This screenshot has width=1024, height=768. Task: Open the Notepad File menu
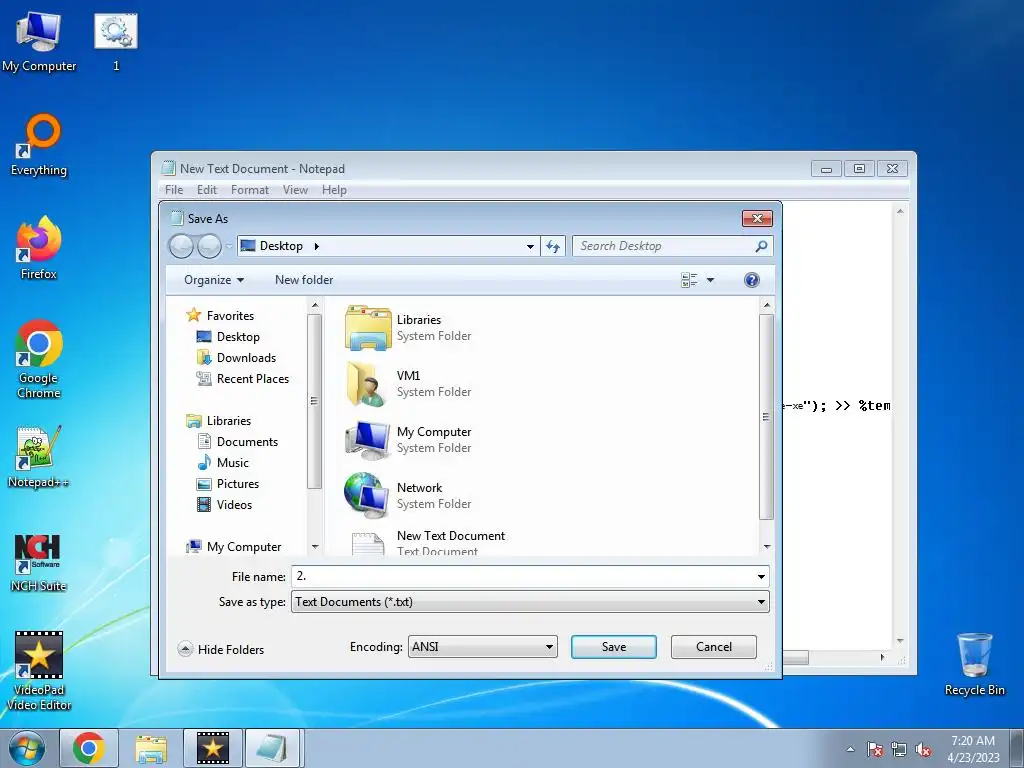tap(174, 190)
